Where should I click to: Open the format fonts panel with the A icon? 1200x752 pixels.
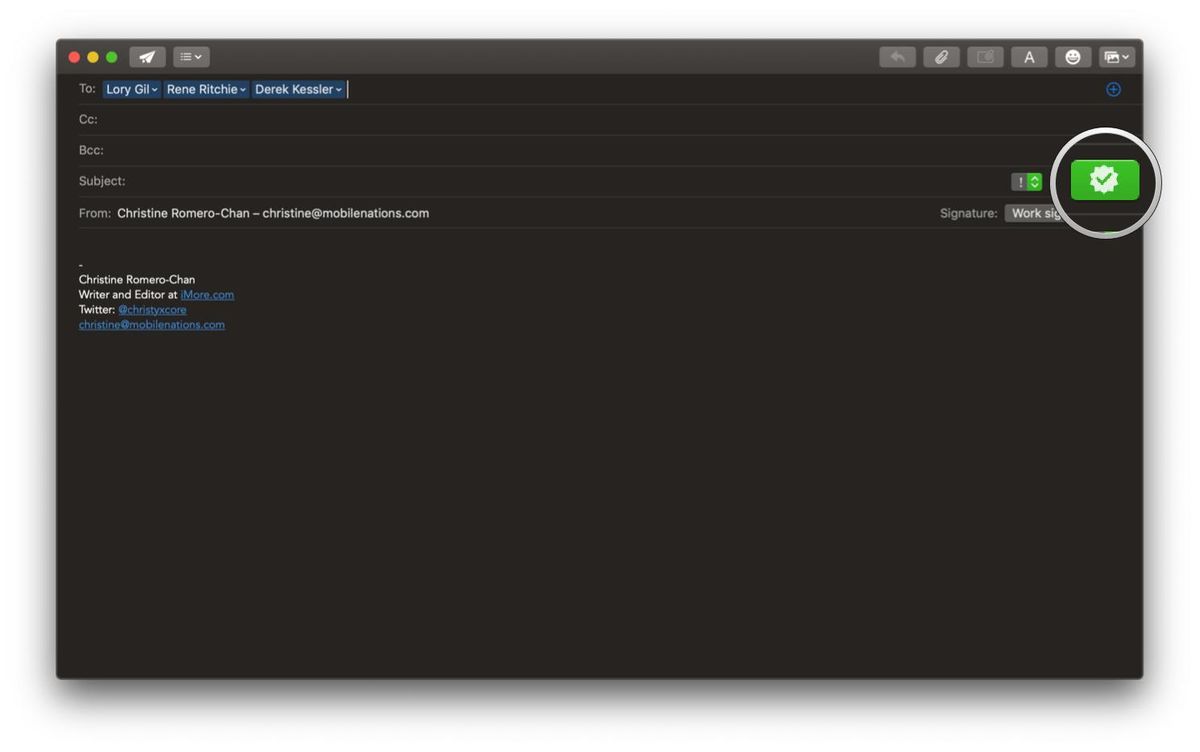1029,57
